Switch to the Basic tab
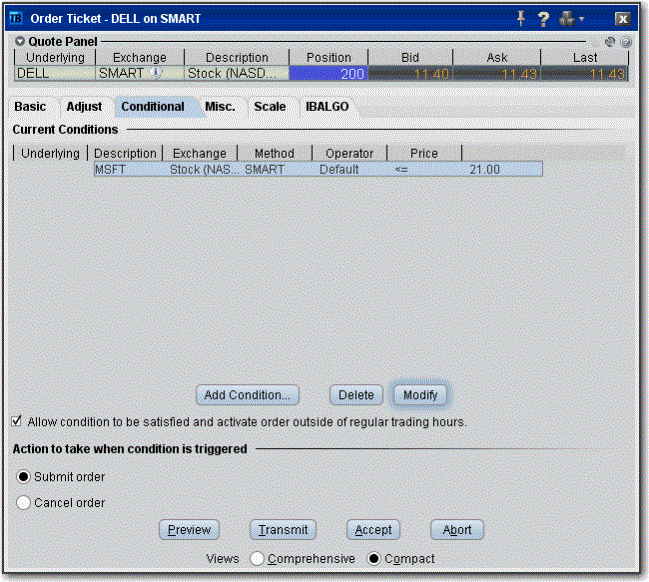Image resolution: width=649 pixels, height=582 pixels. point(30,106)
